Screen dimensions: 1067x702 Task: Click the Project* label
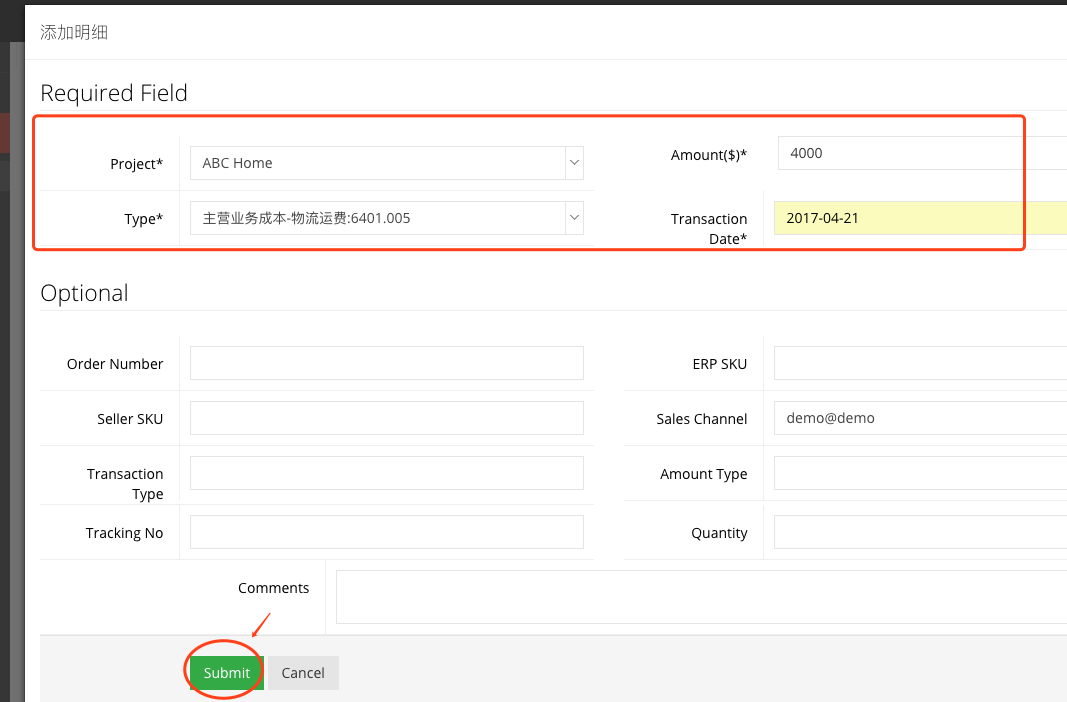tap(137, 164)
